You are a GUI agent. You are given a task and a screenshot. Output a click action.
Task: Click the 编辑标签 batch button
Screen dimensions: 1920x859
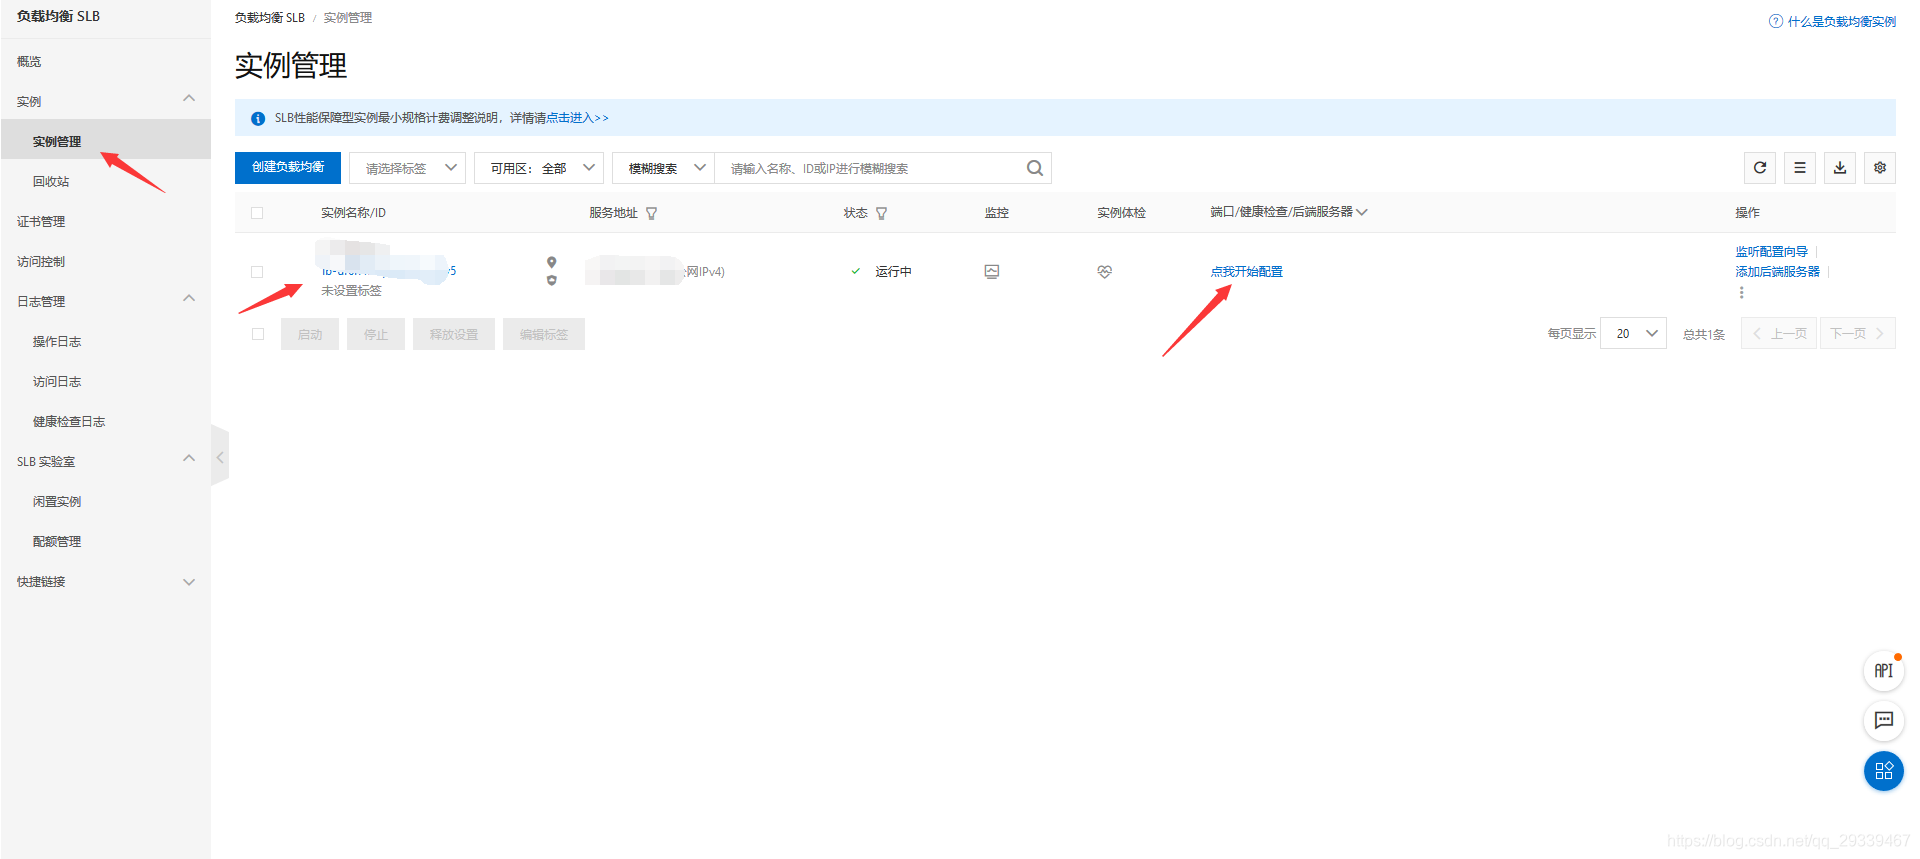click(544, 334)
